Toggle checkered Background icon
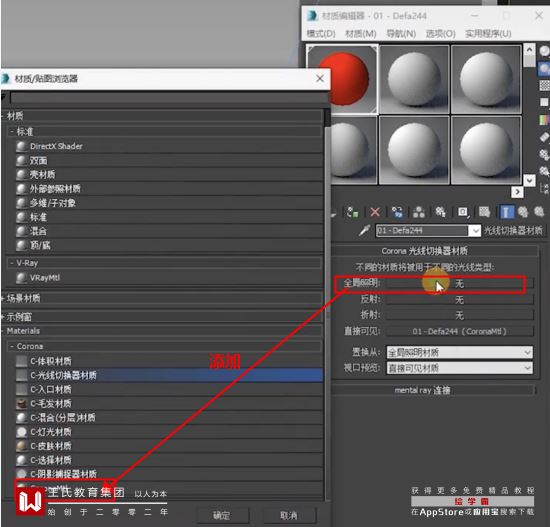The height and width of the screenshot is (527, 550). (544, 85)
